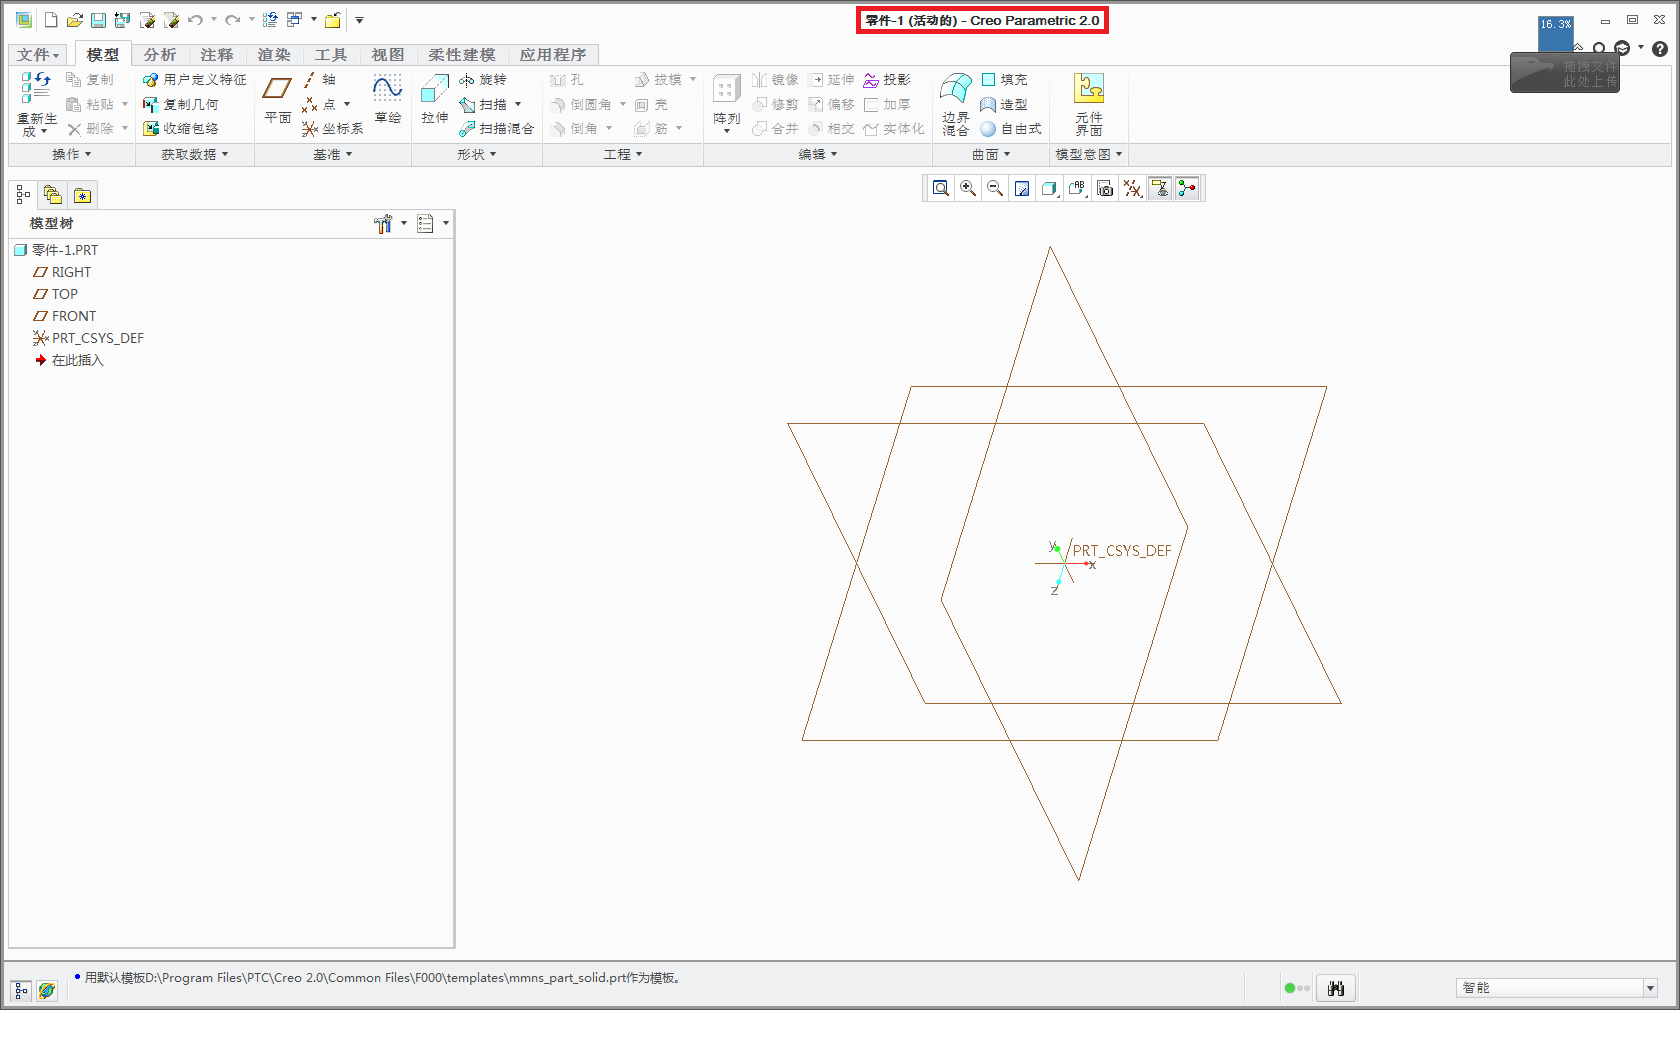Start the 扫描 (Sweep) tool

point(483,104)
